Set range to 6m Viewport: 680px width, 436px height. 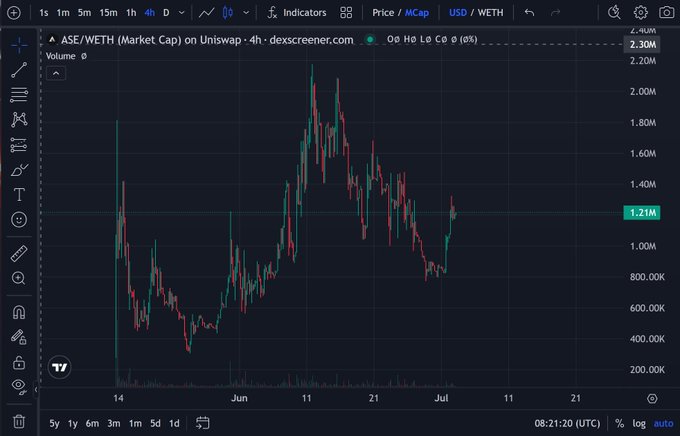[92, 423]
